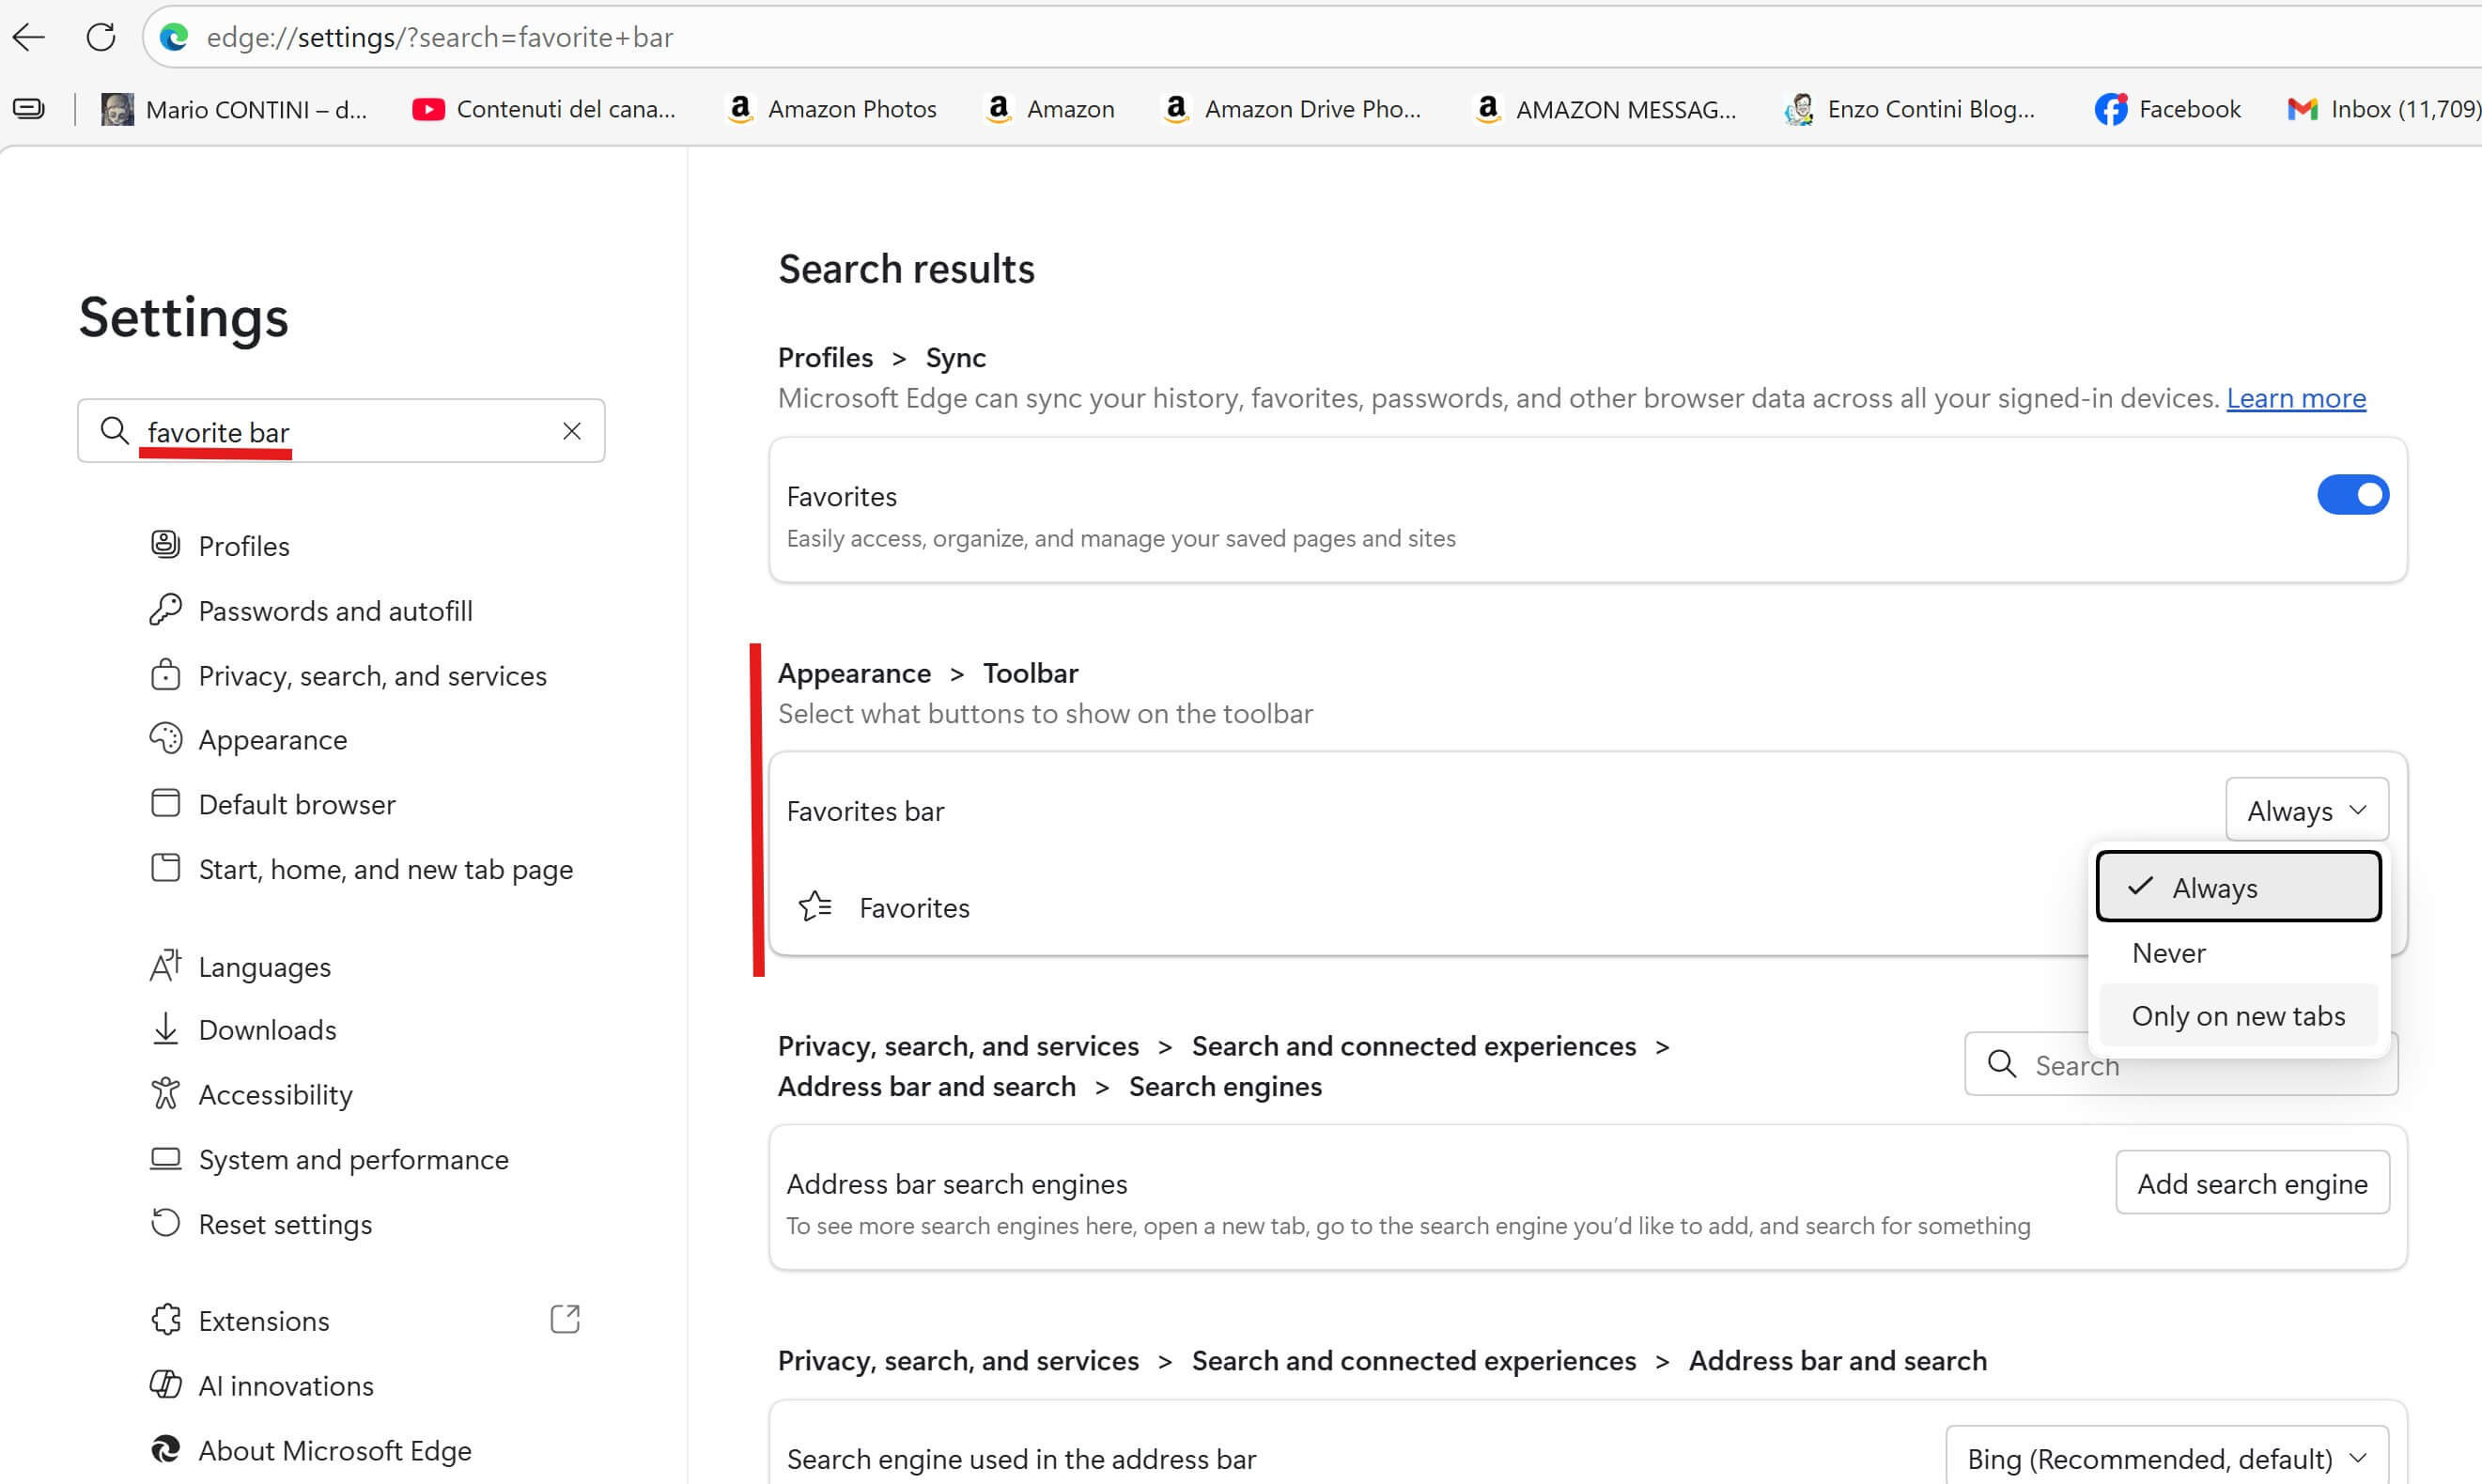2482x1484 pixels.
Task: Click the favorite bar settings search field
Action: [340, 432]
